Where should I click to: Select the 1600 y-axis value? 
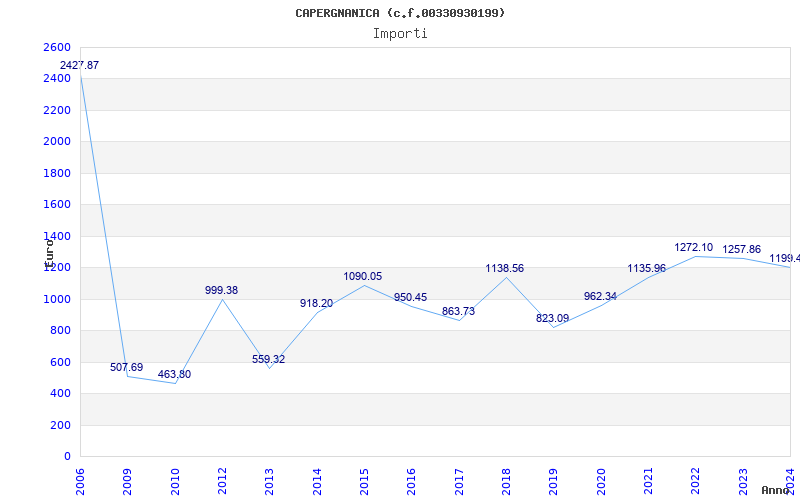coord(57,205)
